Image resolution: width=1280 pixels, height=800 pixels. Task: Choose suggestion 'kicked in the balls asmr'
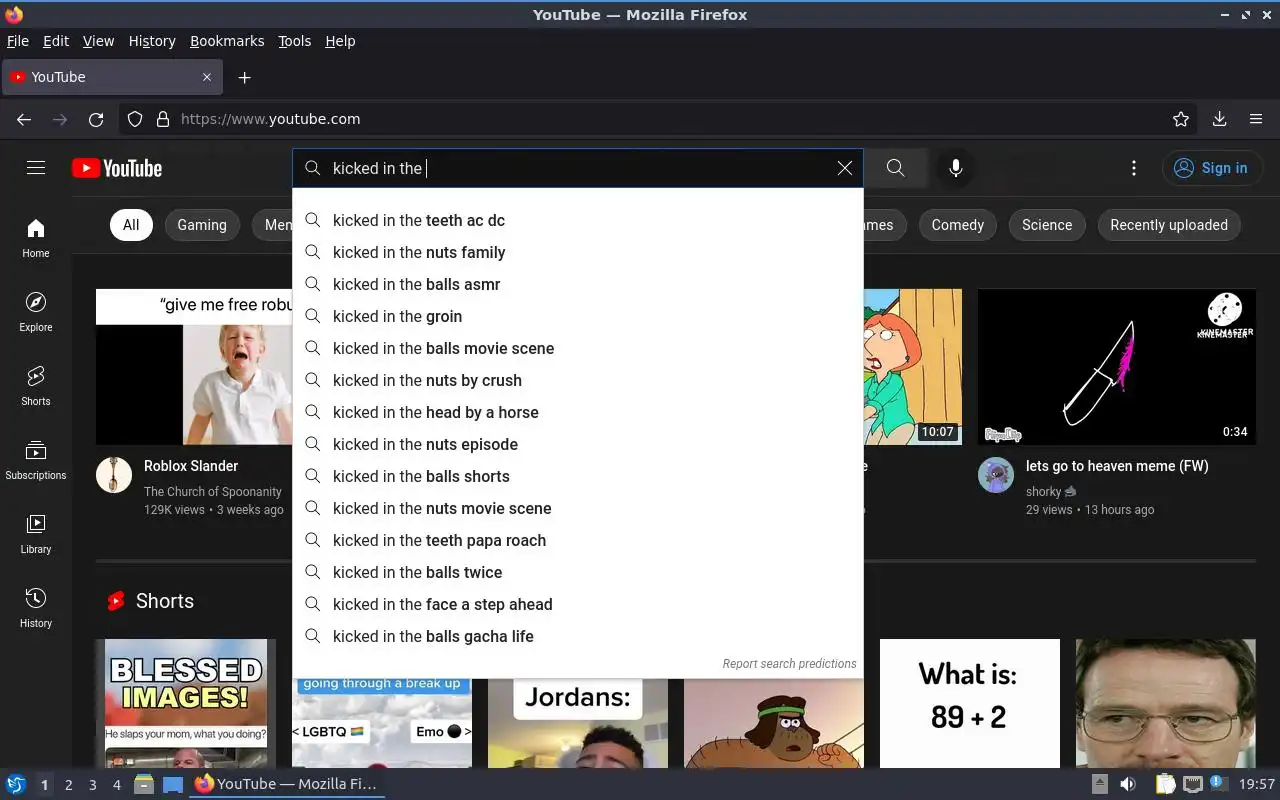pyautogui.click(x=578, y=284)
